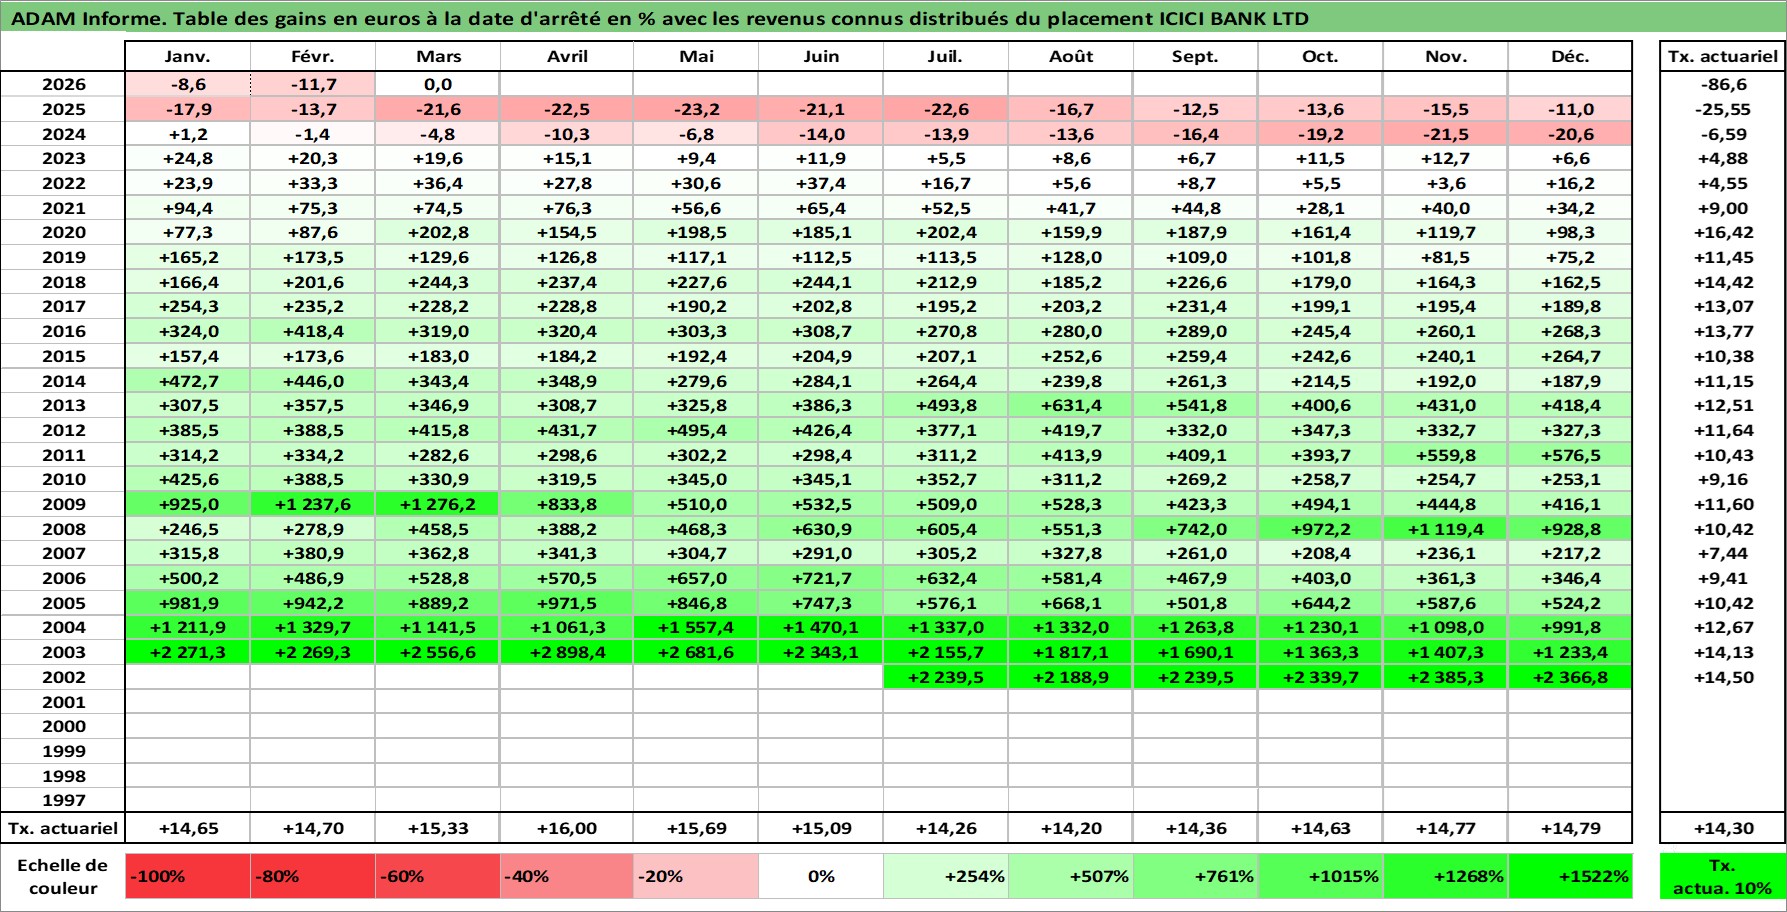Click the cell with value +2 385,3
The width and height of the screenshot is (1787, 912).
(1445, 677)
